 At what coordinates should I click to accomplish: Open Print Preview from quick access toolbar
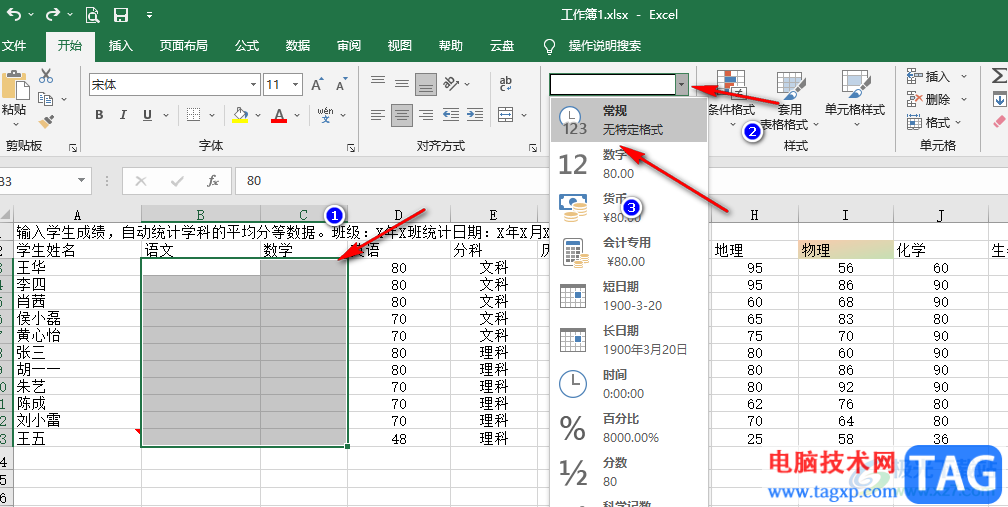[x=93, y=14]
